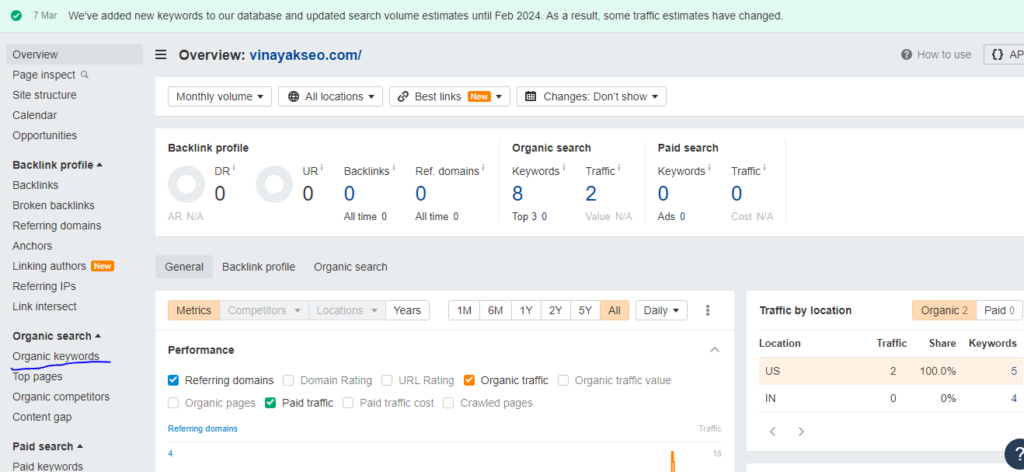Open the All locations dropdown

tap(330, 97)
